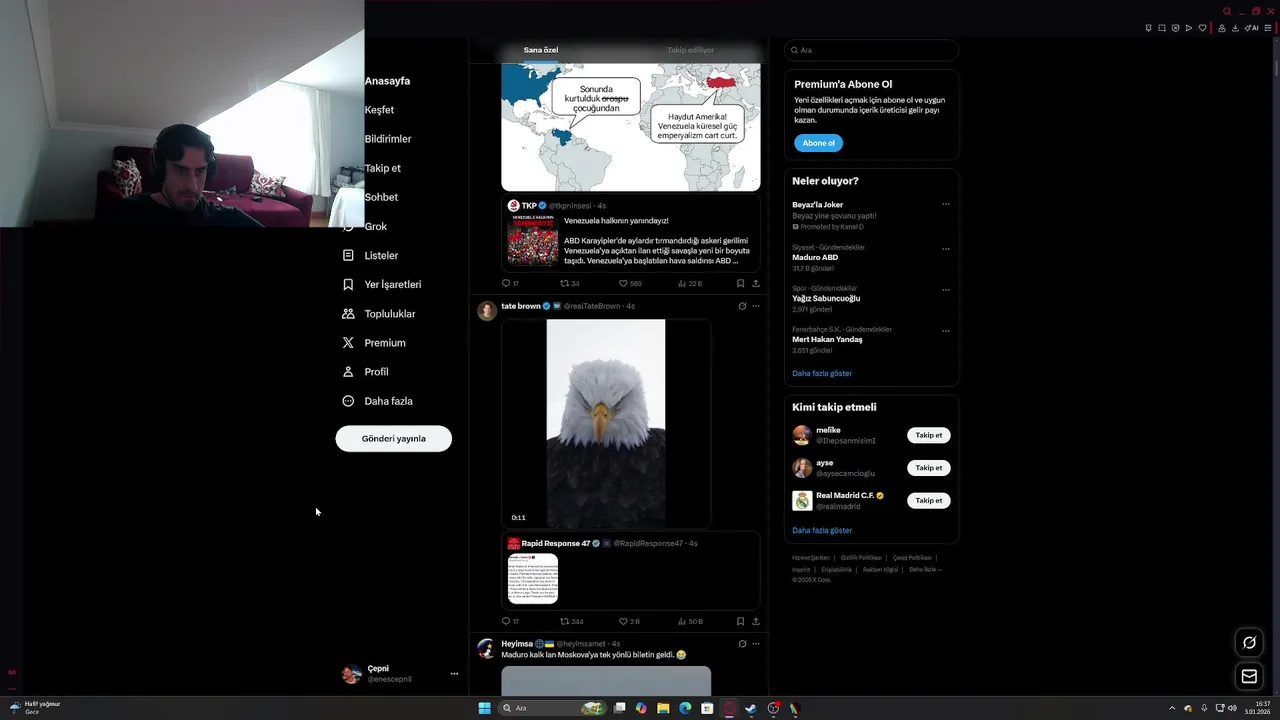Bookmark the tate brown post
1280x720 pixels.
[740, 621]
